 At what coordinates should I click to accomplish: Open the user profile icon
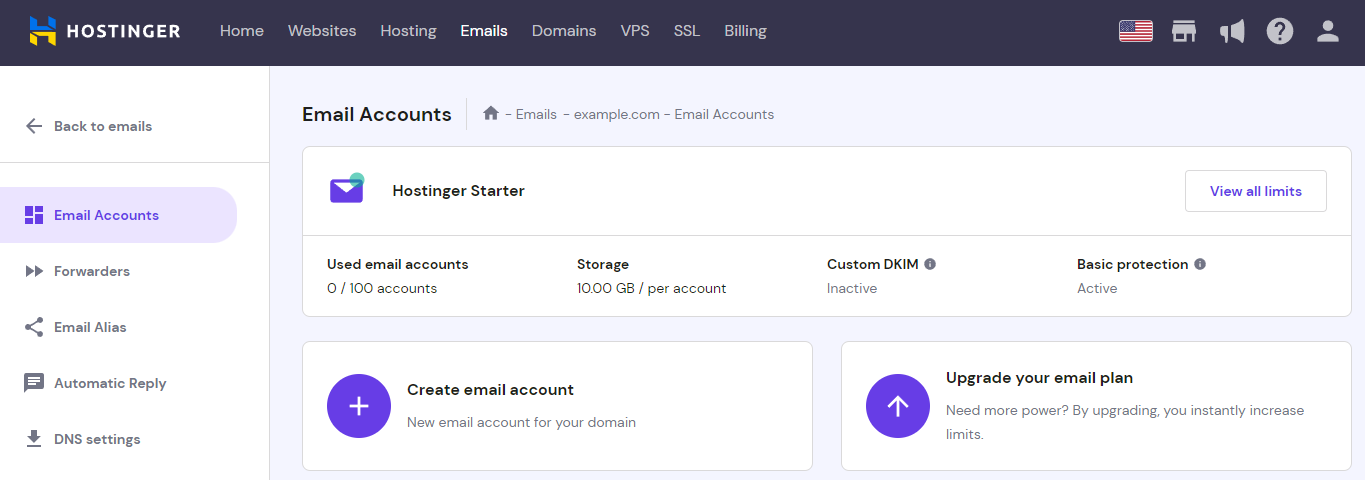click(x=1327, y=32)
